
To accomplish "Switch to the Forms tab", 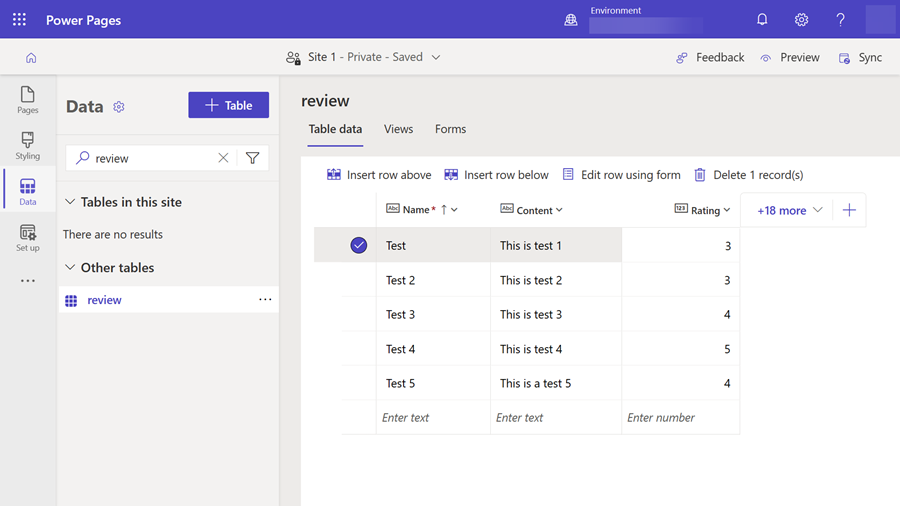I will coord(450,129).
